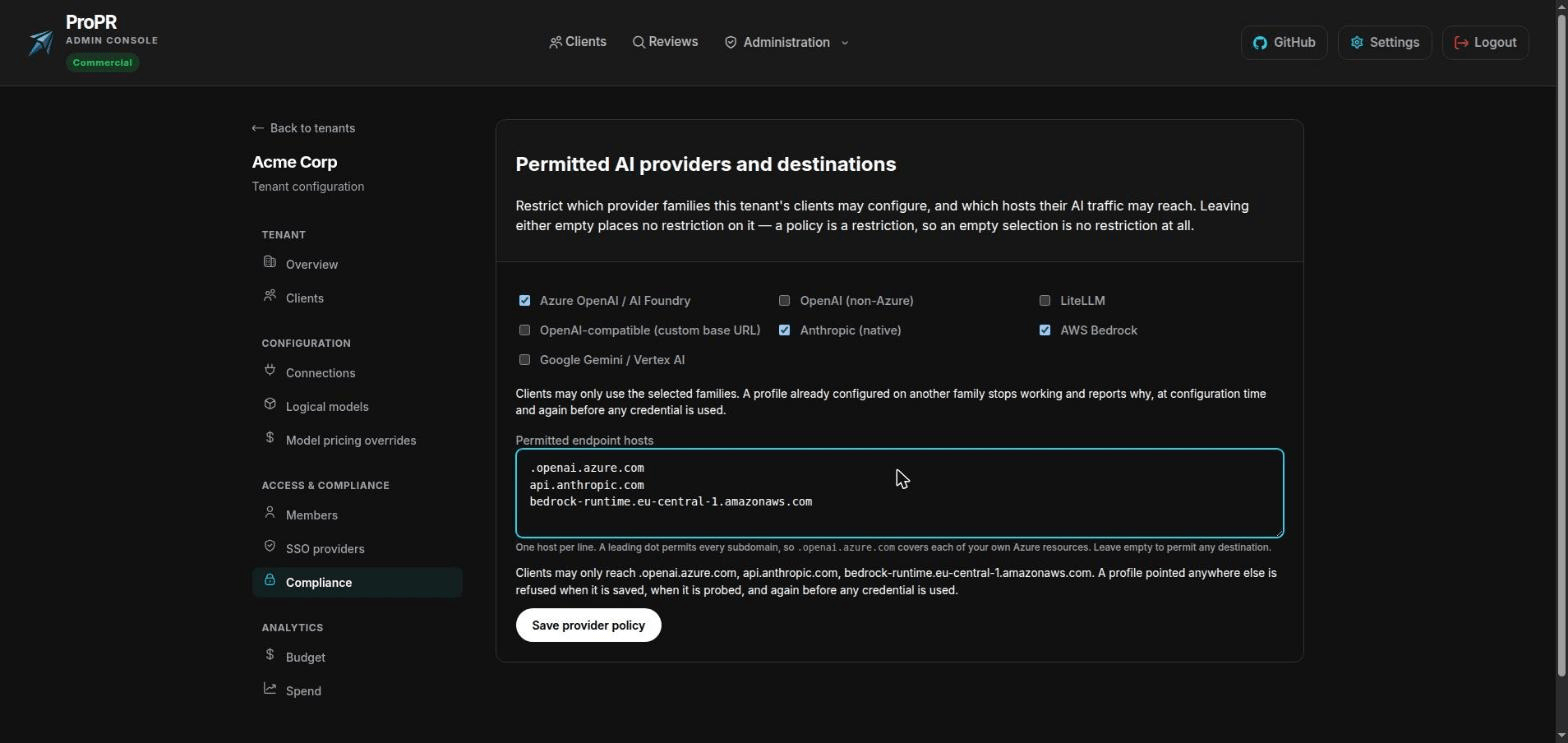
Task: Select the Compliance sidebar item
Action: pyautogui.click(x=357, y=582)
